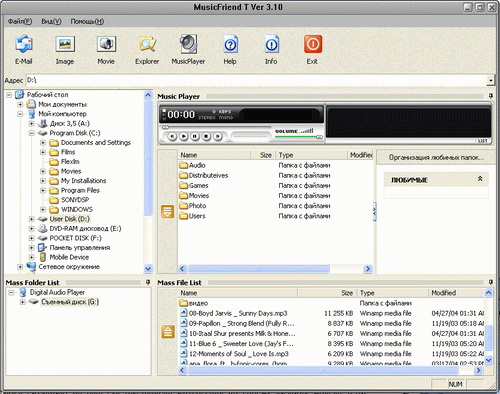This screenshot has height=394, width=500.
Task: Select the MusicPlayer toolbar icon
Action: tap(188, 44)
